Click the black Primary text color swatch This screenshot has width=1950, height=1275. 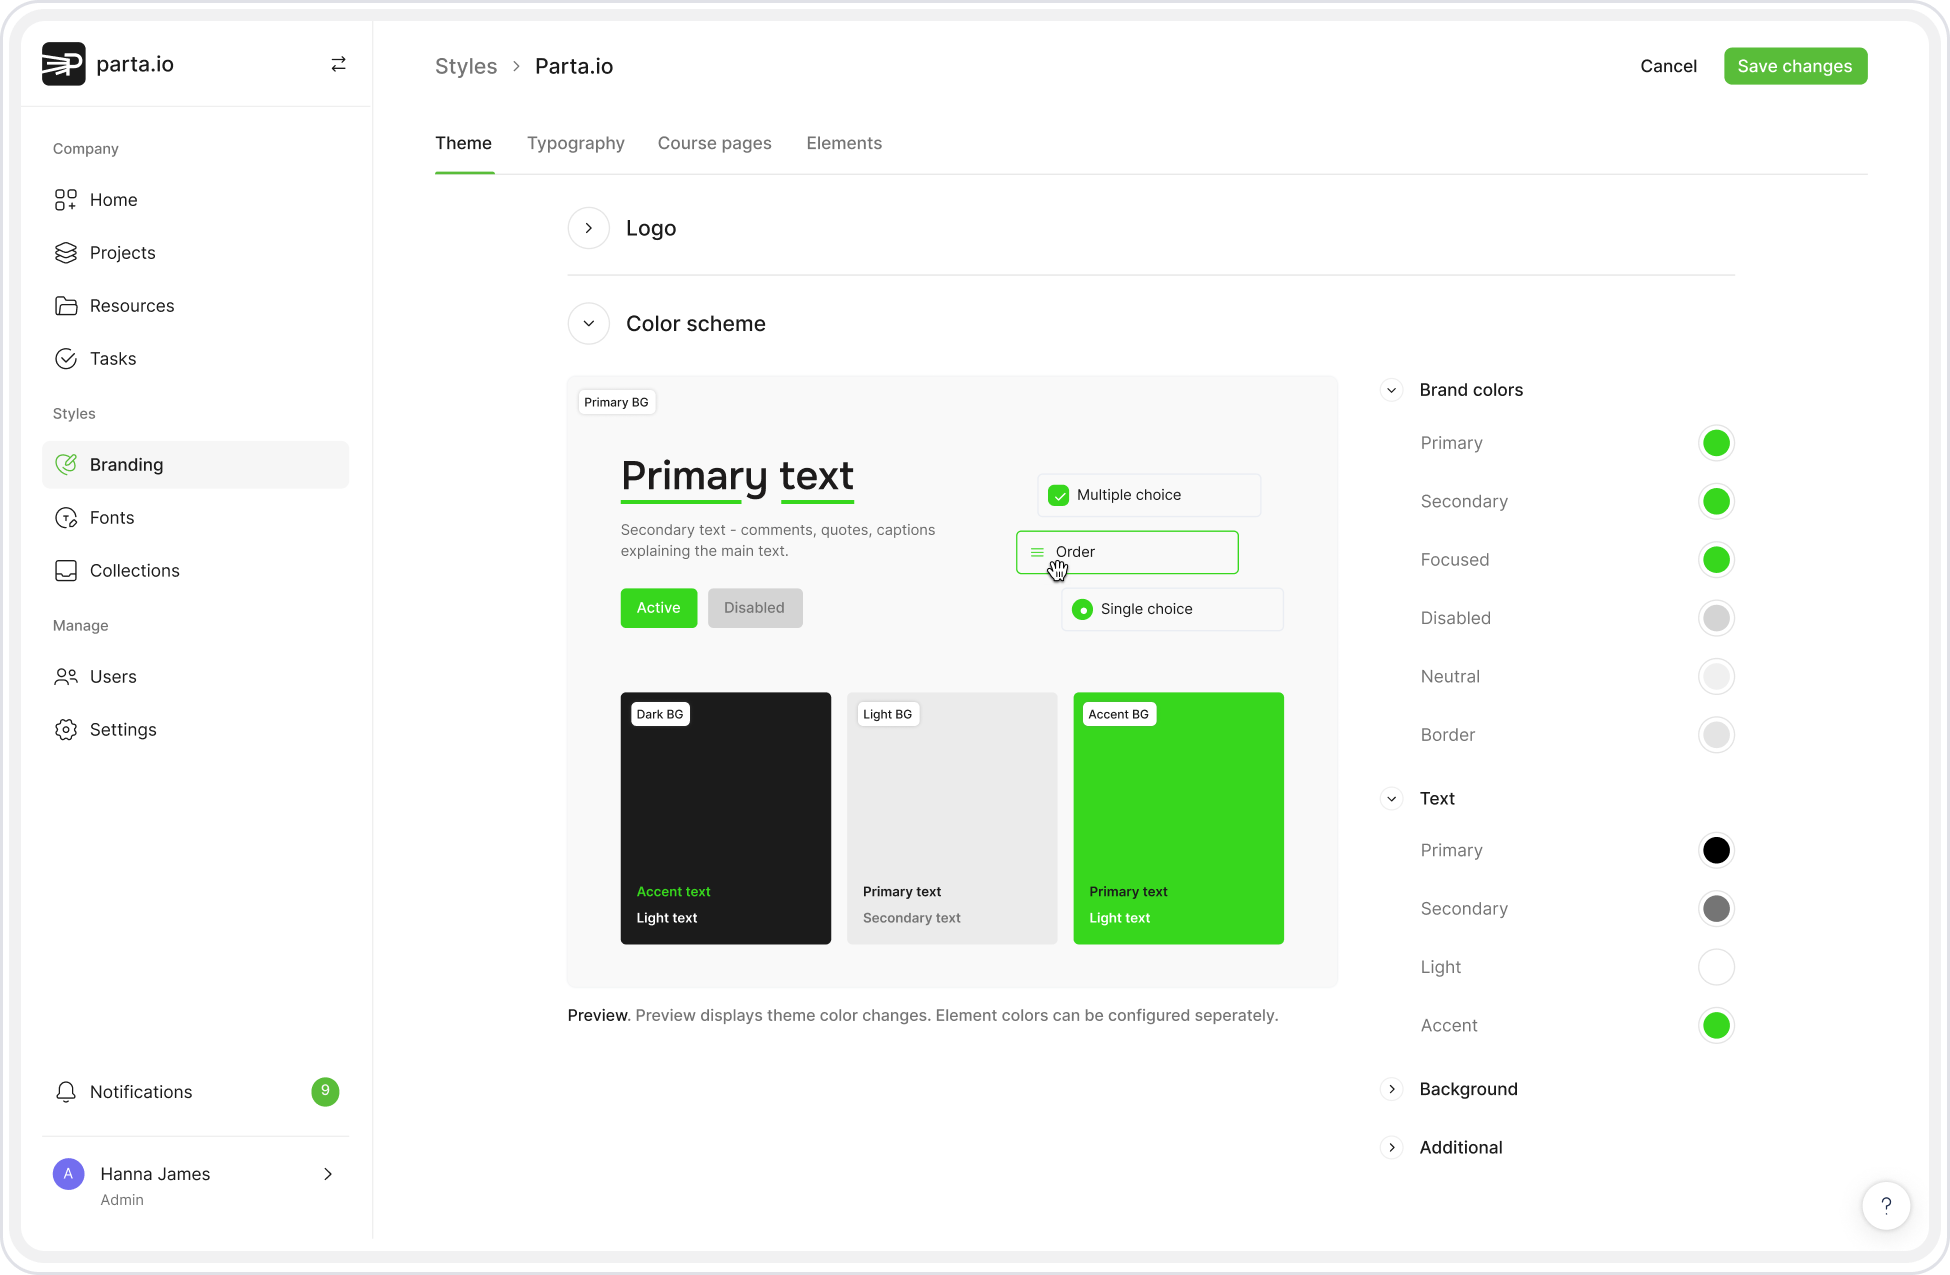[1715, 850]
